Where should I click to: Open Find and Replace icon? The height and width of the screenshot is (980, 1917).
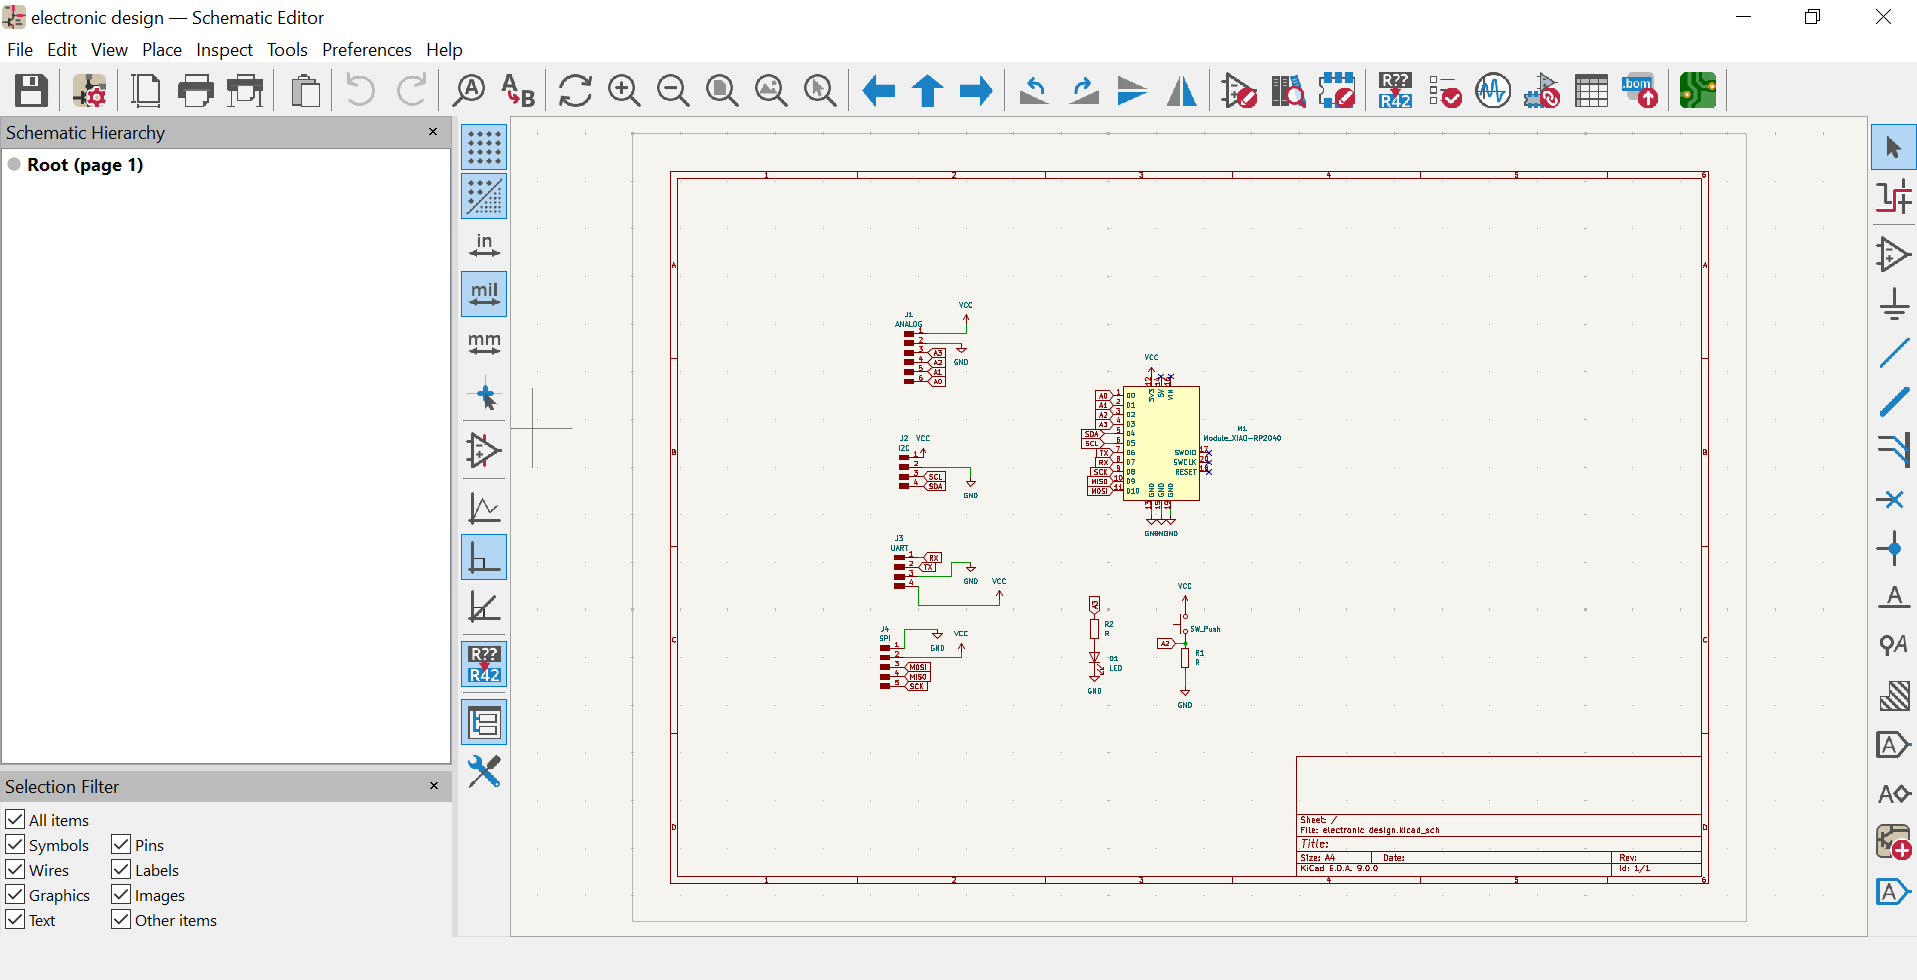tap(518, 91)
